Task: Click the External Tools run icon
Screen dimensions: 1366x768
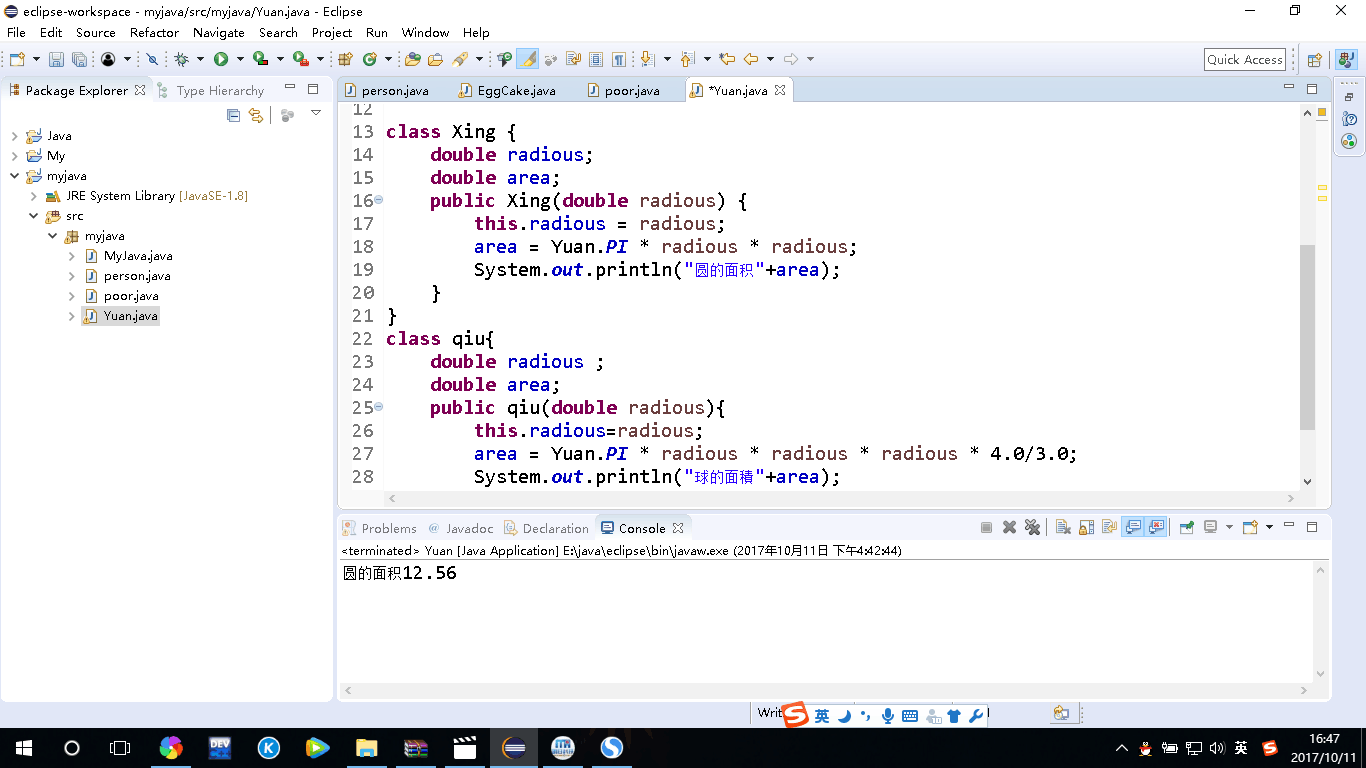Action: pos(300,59)
